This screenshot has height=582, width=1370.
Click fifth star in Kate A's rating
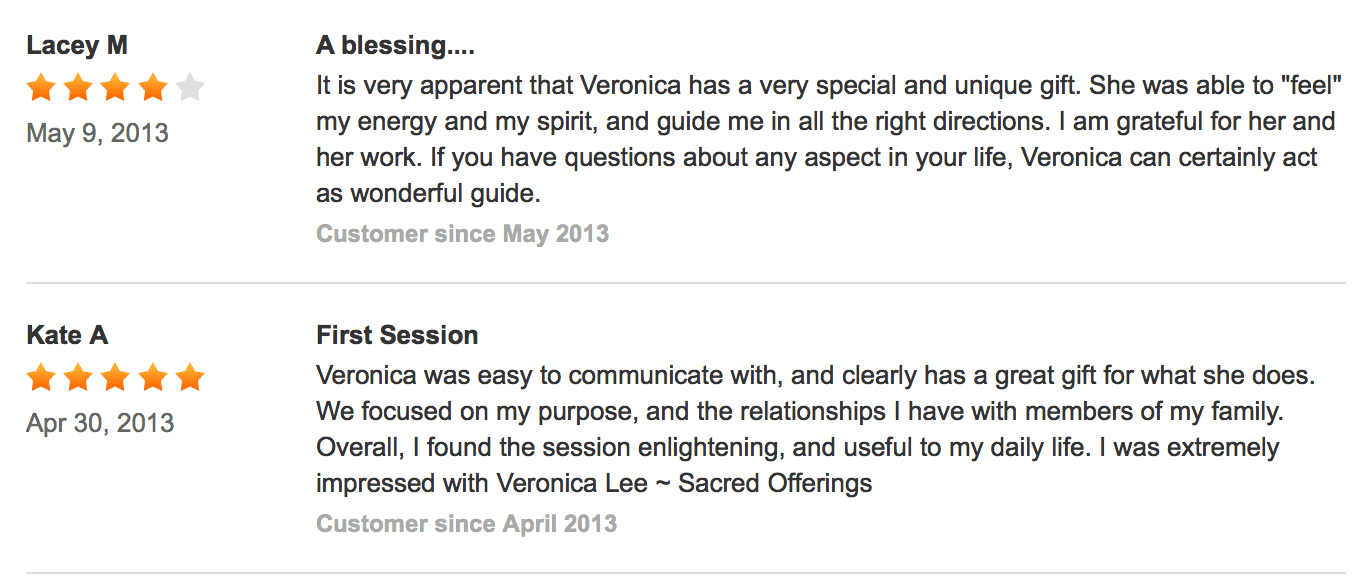(x=189, y=378)
